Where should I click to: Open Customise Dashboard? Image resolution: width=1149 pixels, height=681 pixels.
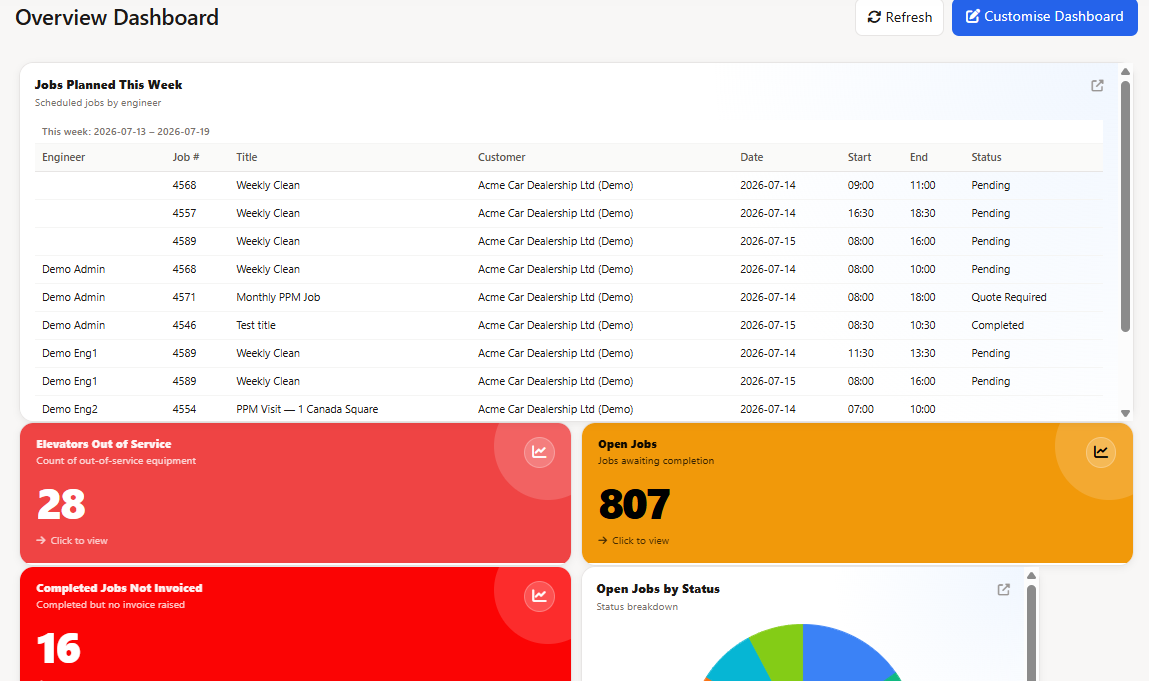[x=1044, y=17]
